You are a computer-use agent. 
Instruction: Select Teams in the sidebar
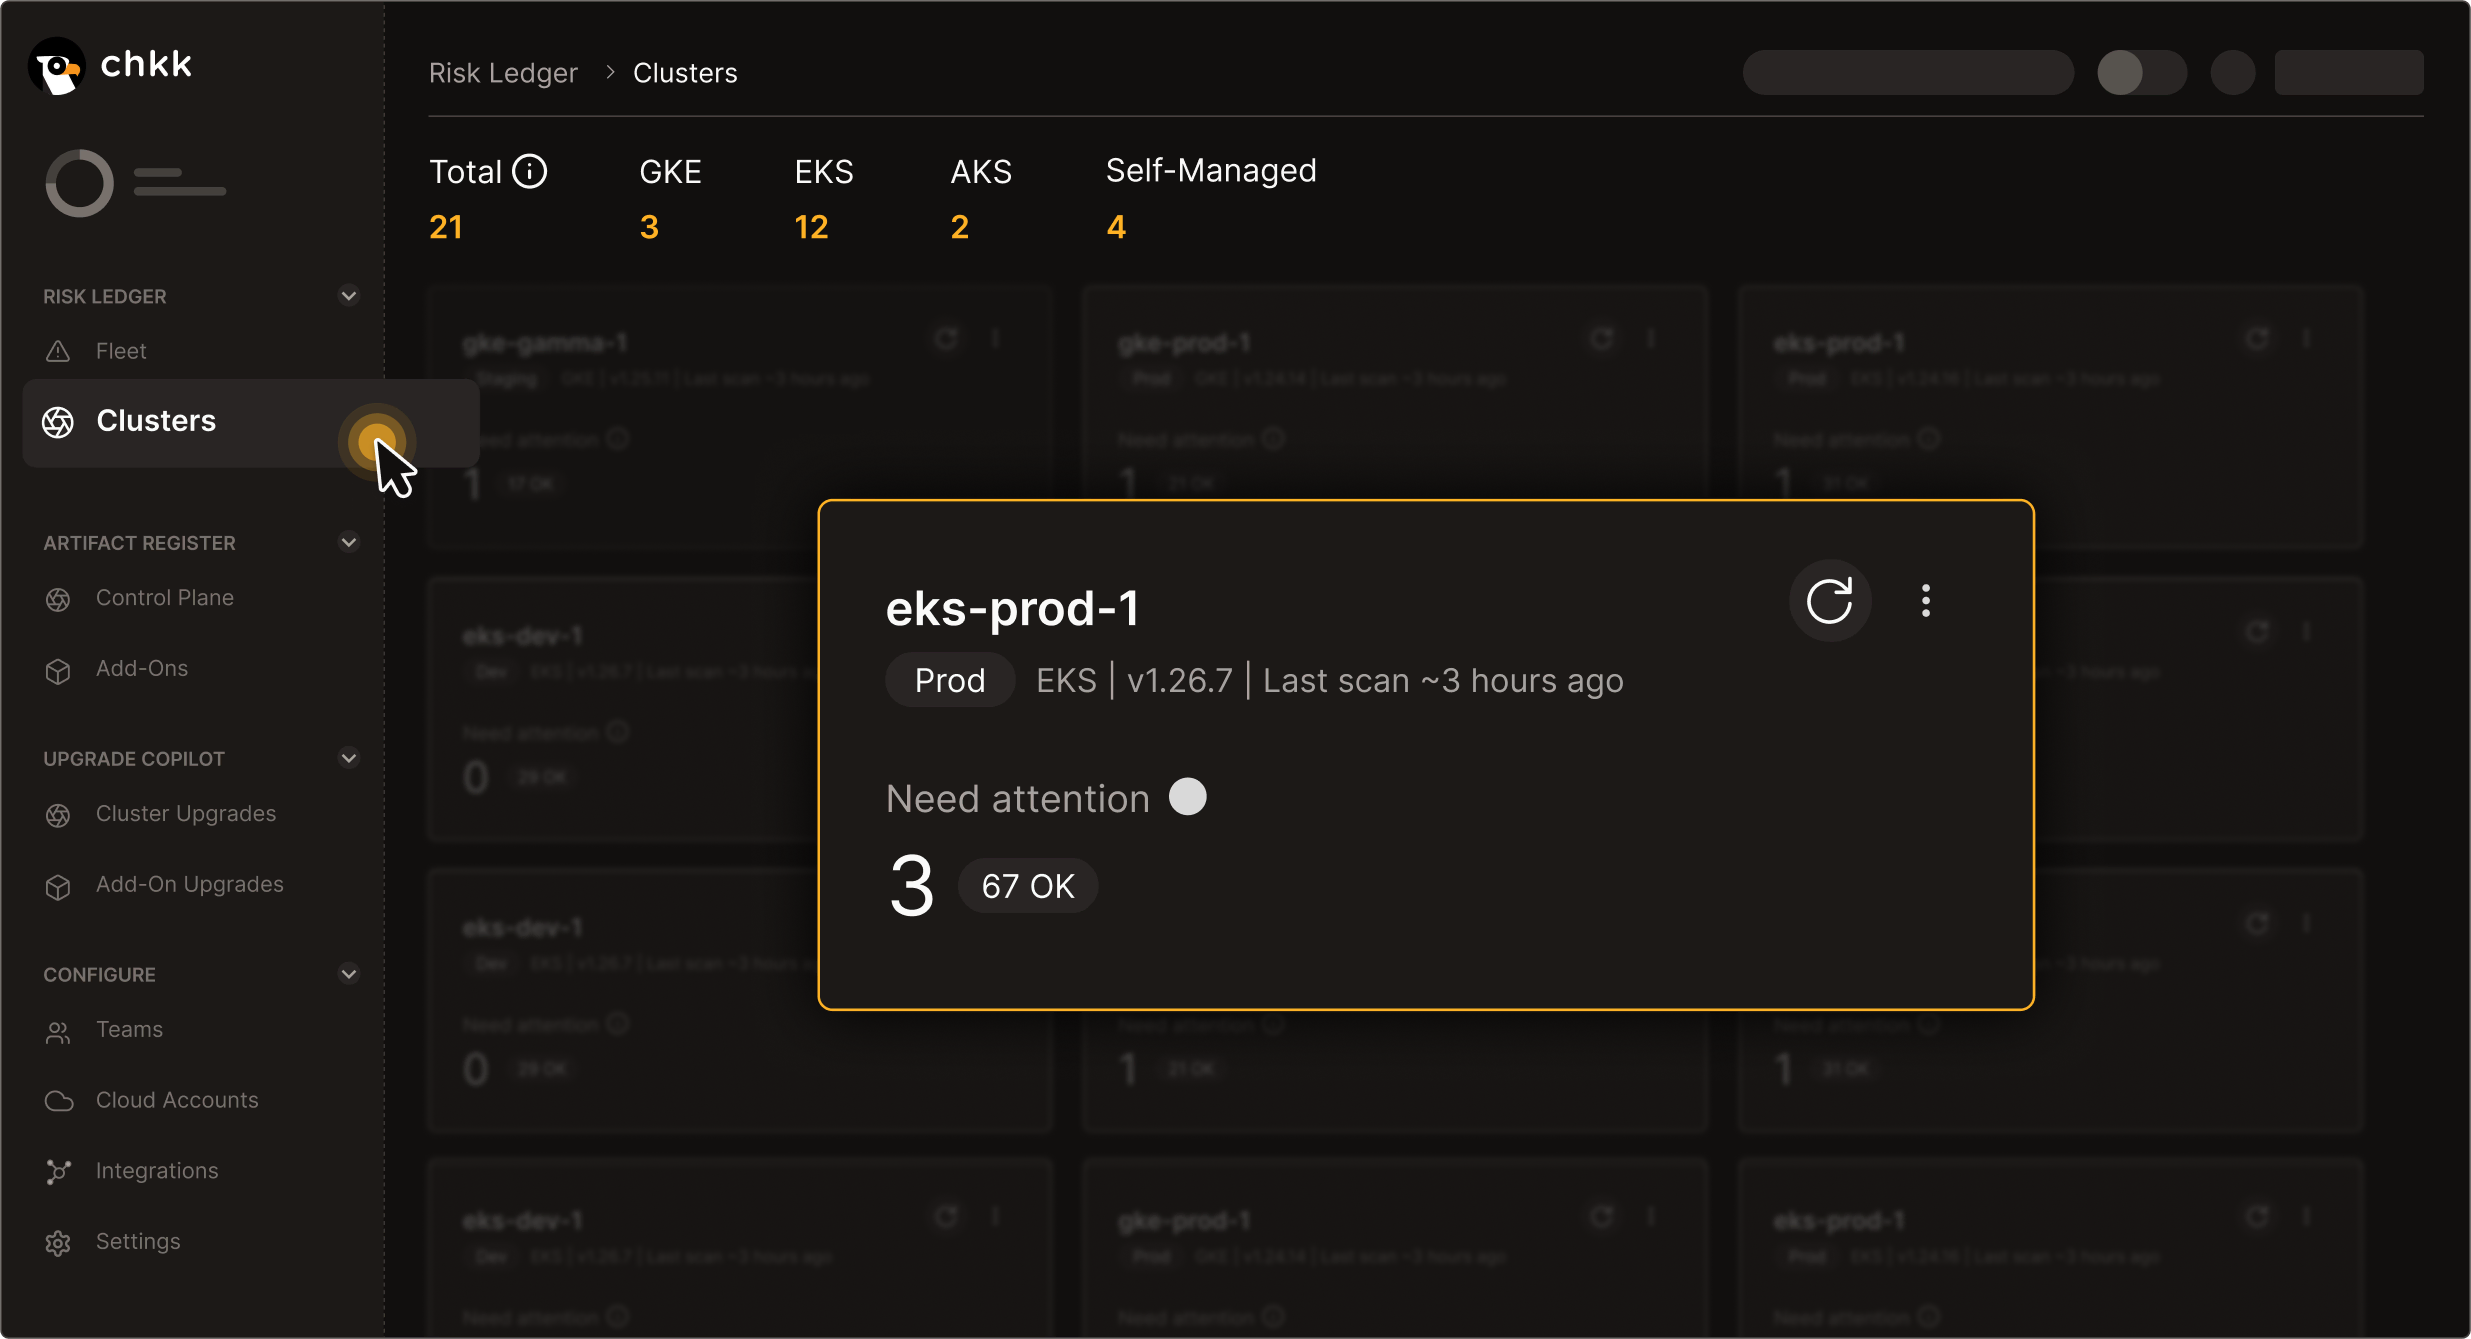tap(129, 1030)
